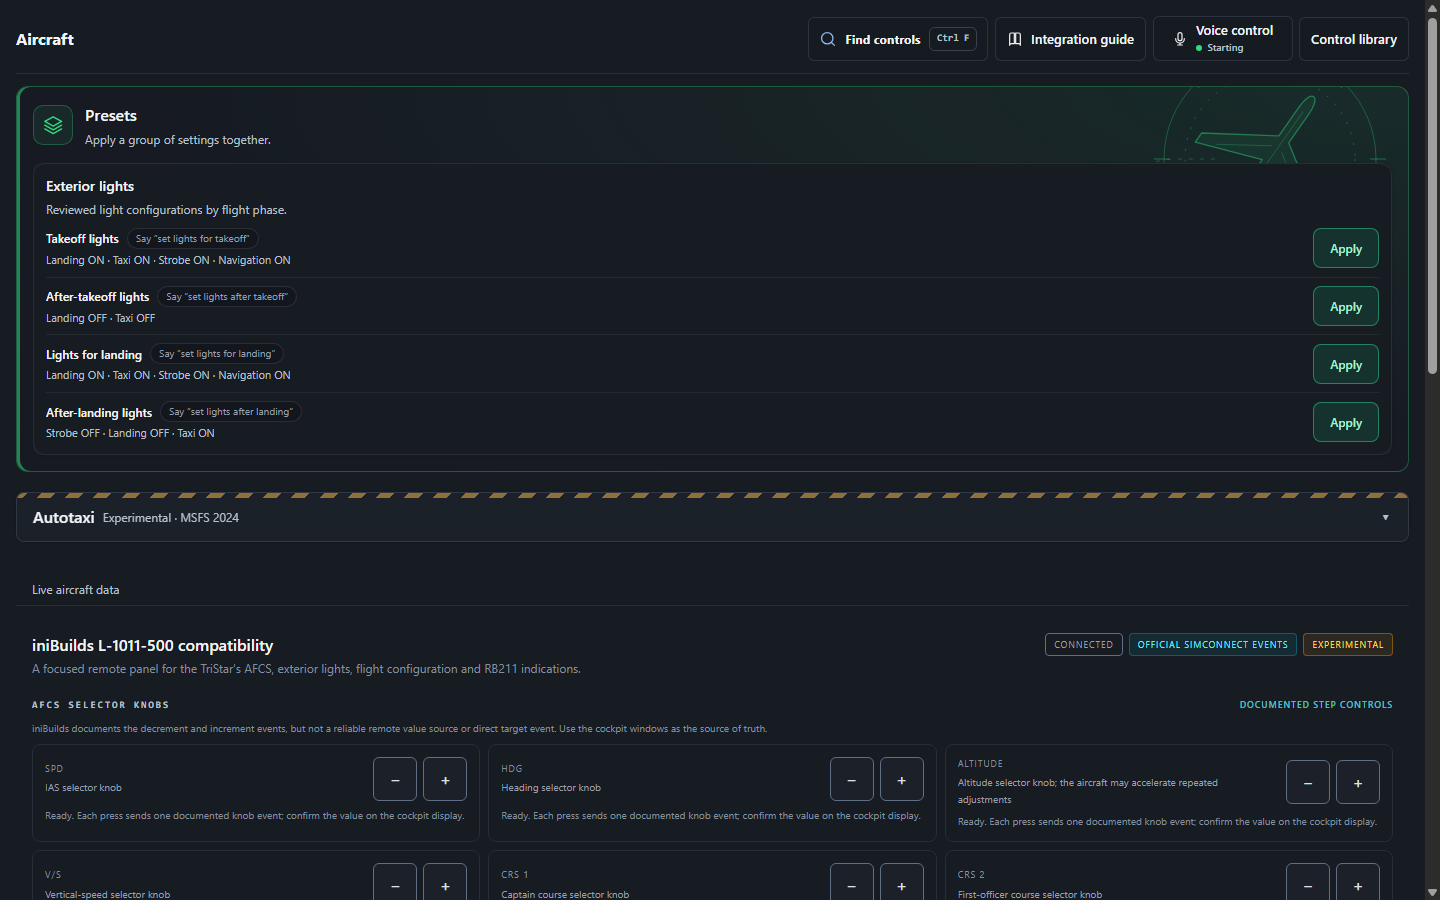Apply the Takeoff lights preset
Image resolution: width=1440 pixels, height=900 pixels.
pos(1346,248)
